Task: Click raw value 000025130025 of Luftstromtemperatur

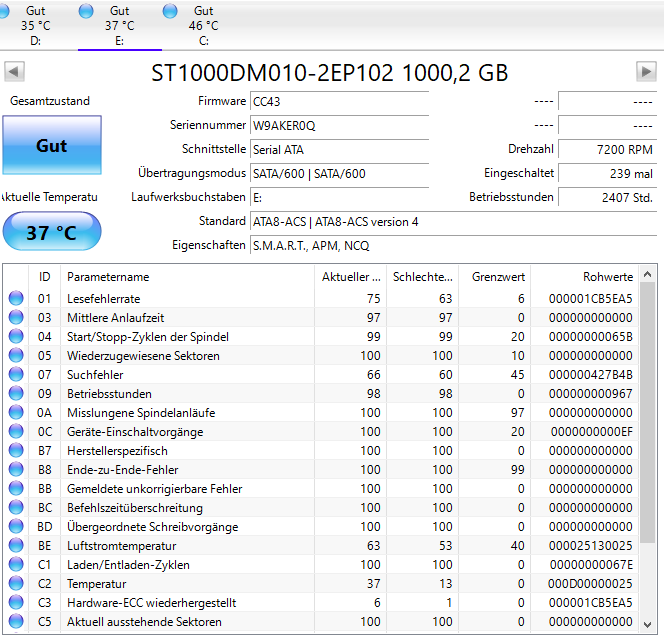Action: coord(590,546)
